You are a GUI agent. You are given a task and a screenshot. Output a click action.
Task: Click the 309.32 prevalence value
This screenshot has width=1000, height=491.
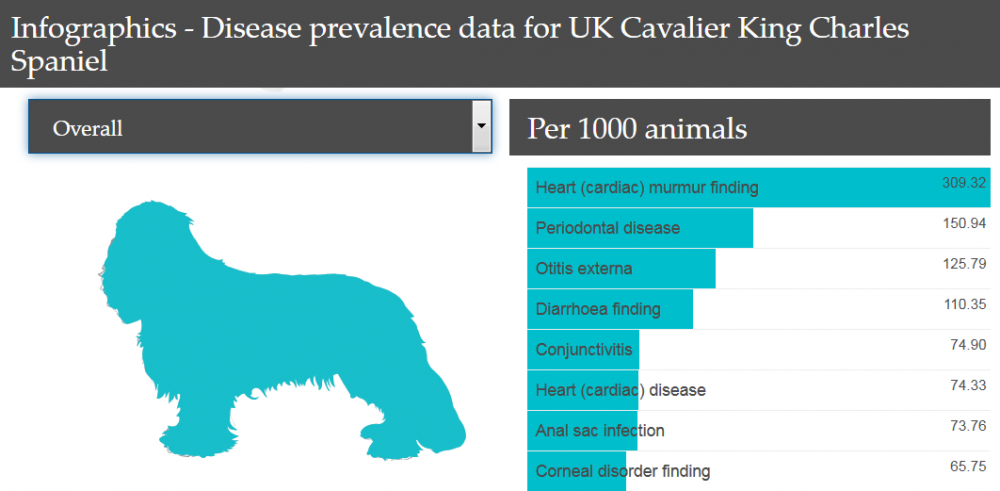click(964, 183)
